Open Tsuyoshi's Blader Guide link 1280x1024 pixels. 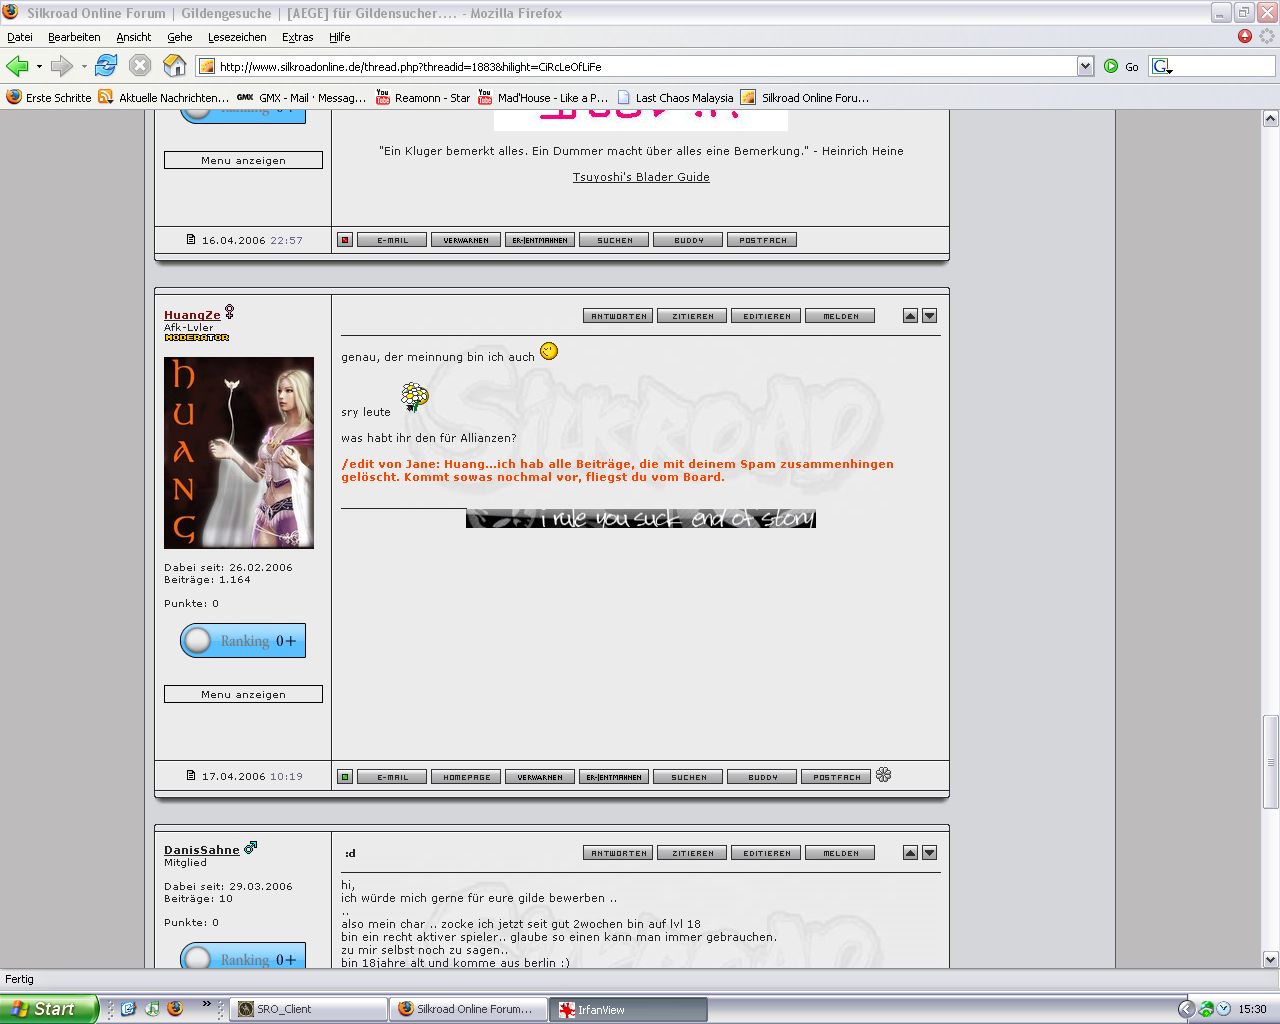point(641,177)
